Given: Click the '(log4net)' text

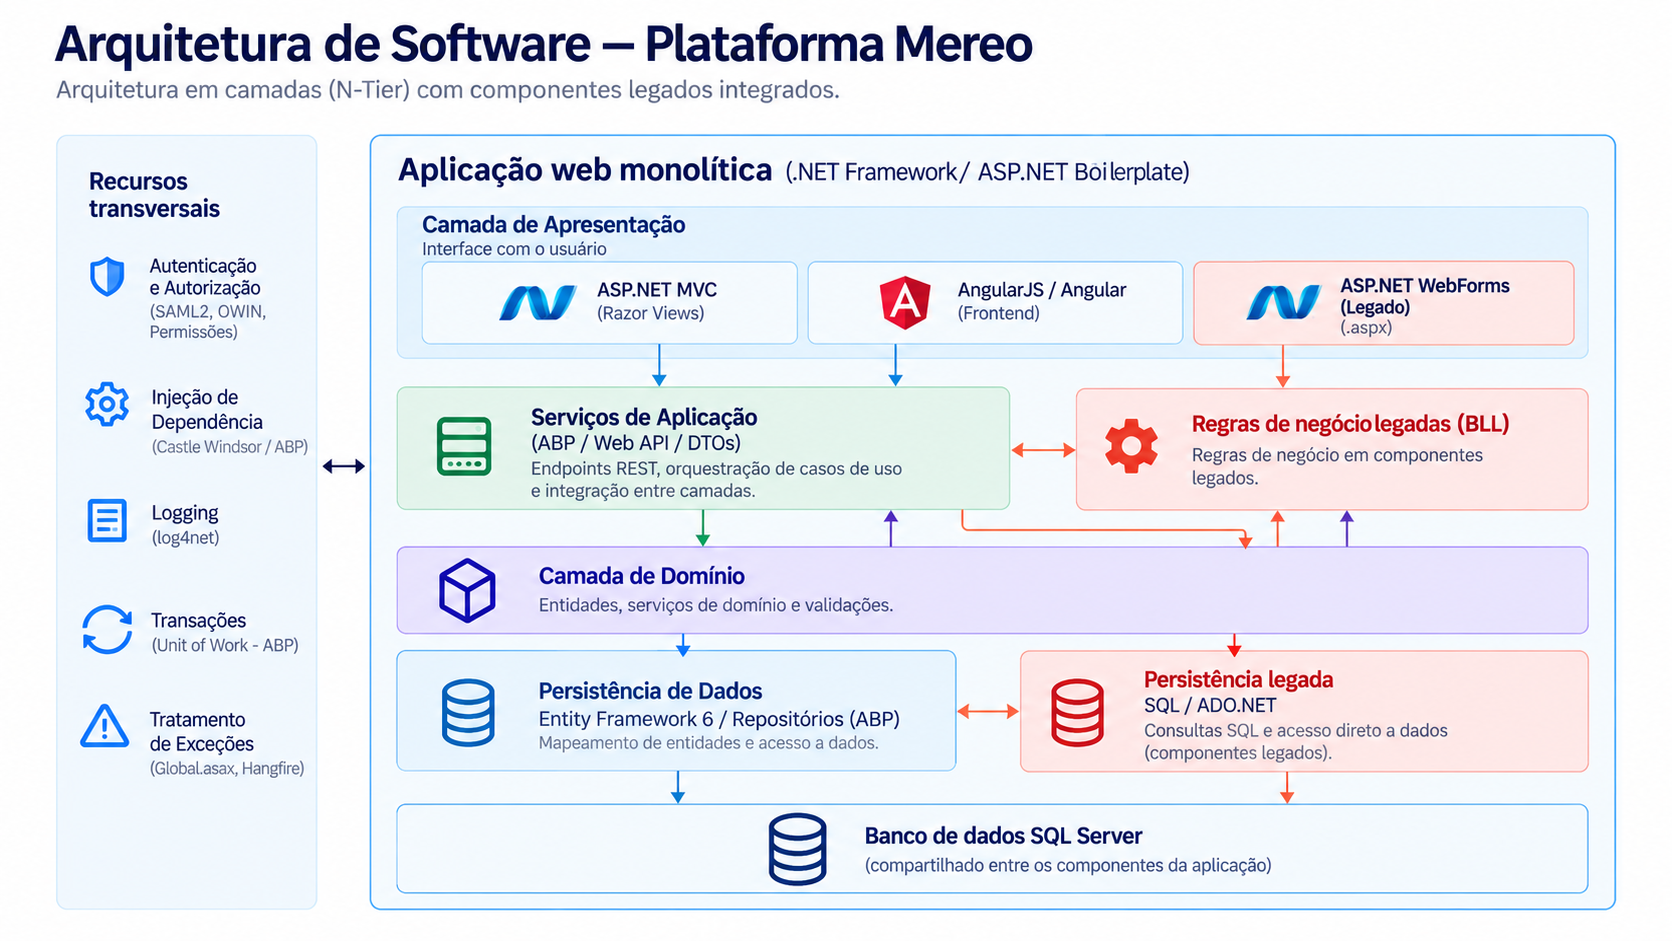Looking at the screenshot, I should pos(185,538).
